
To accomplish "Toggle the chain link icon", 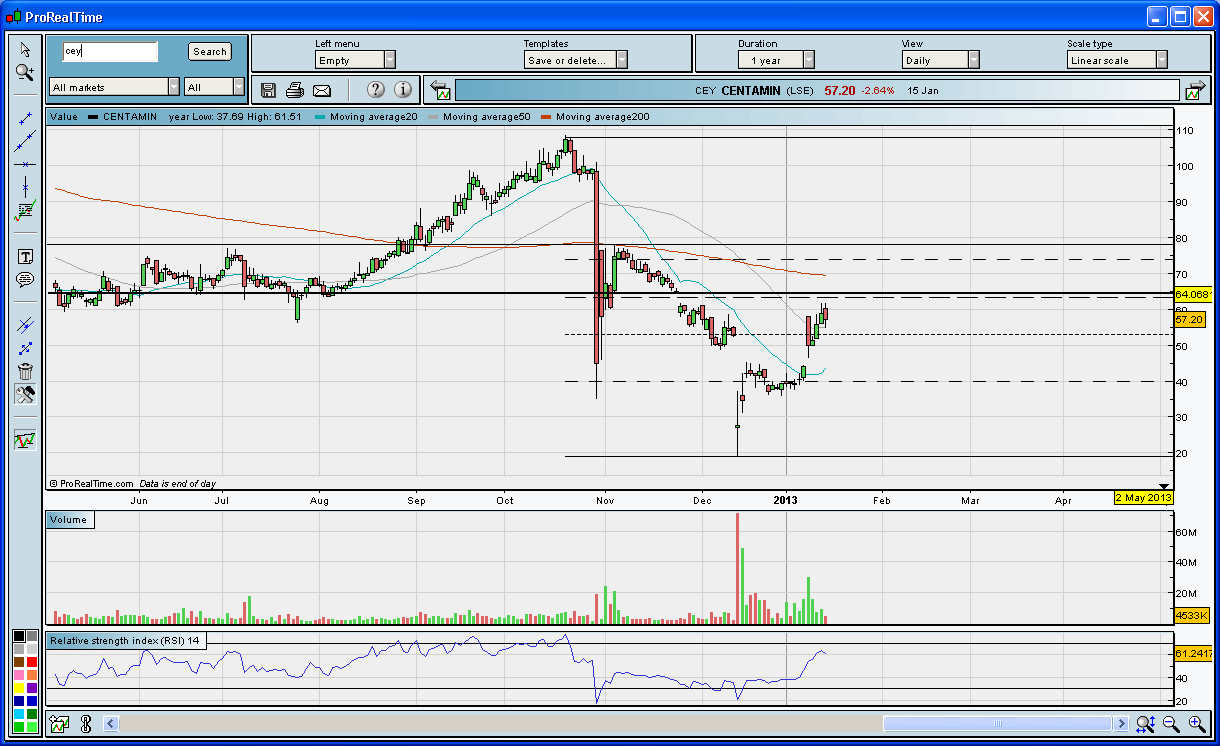I will (x=85, y=723).
